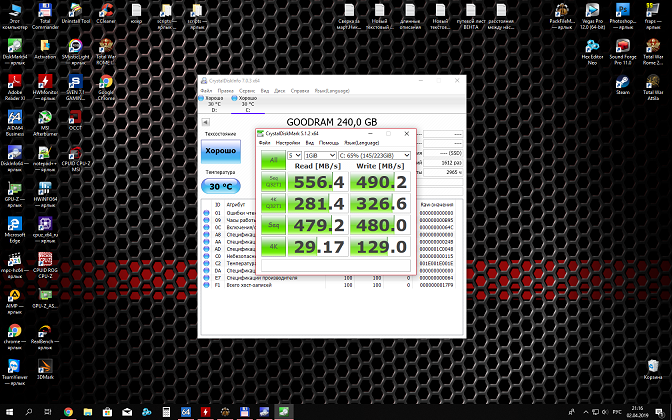Viewport: 672px width, 420px height.
Task: Select the CCleaner desktop icon
Action: [106, 14]
